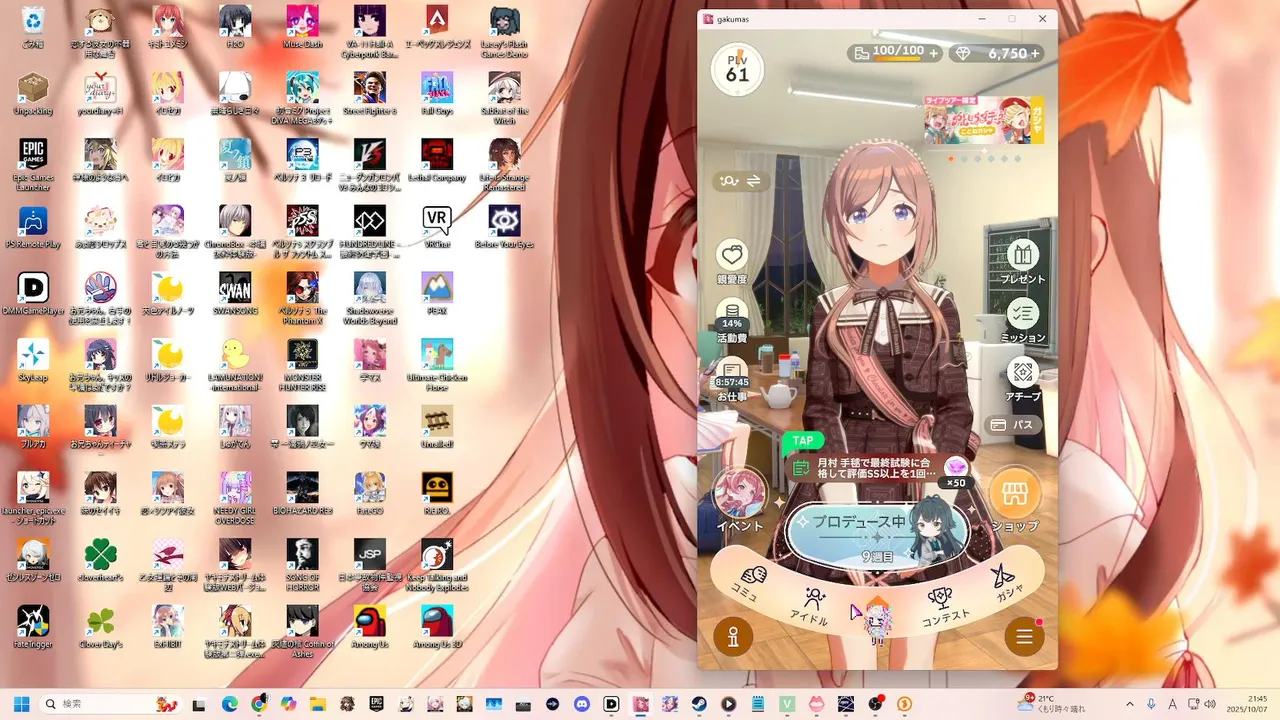Open PS Remote Play desktop shortcut
Image resolution: width=1280 pixels, height=720 pixels.
pos(33,227)
